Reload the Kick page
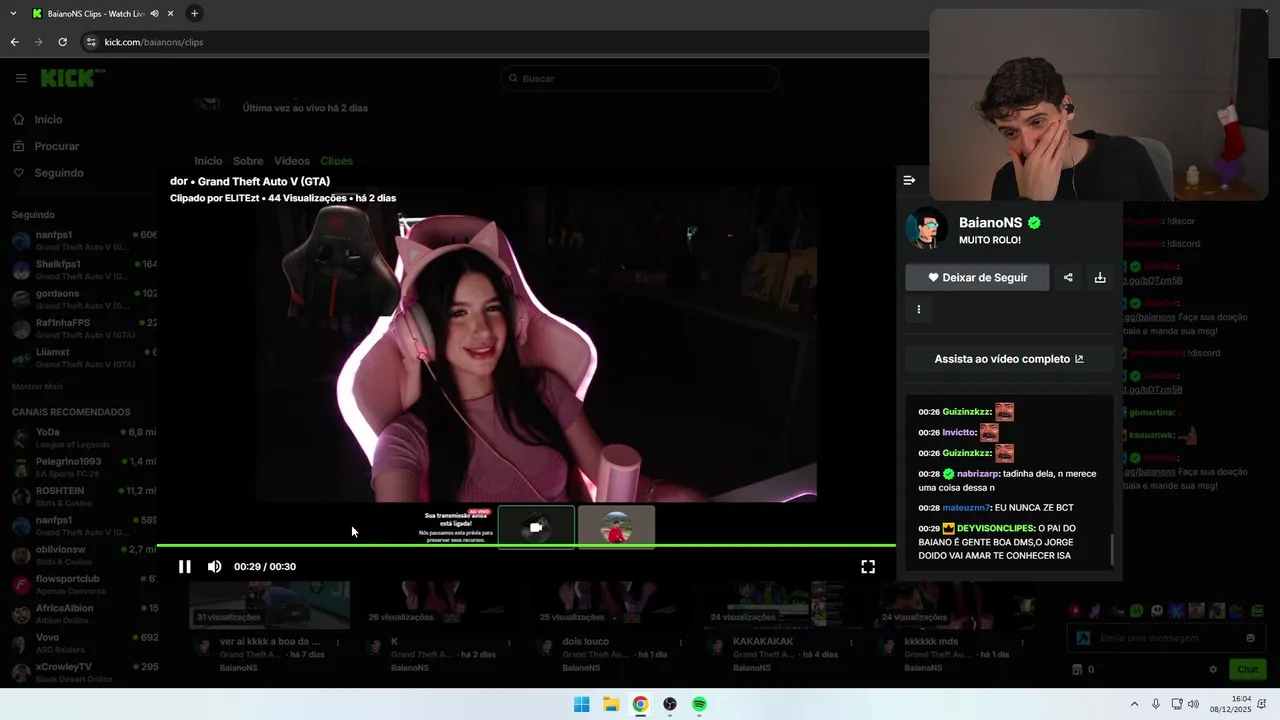Viewport: 1280px width, 720px height. 62,42
